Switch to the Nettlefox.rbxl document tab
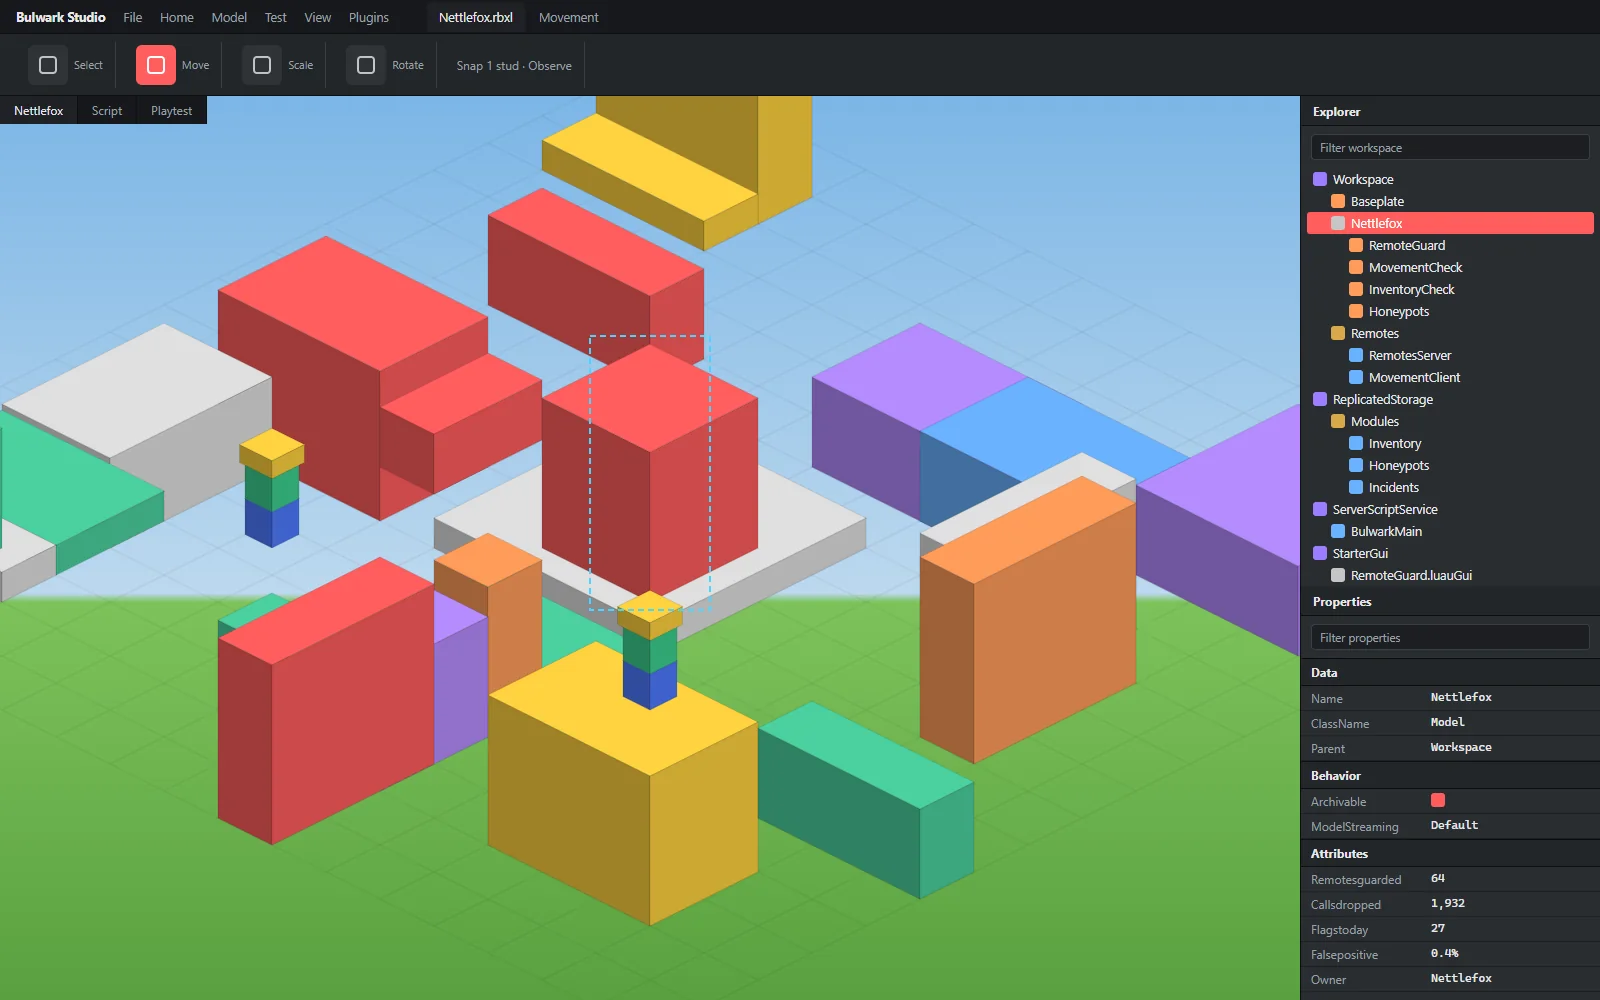1600x1000 pixels. pyautogui.click(x=476, y=17)
